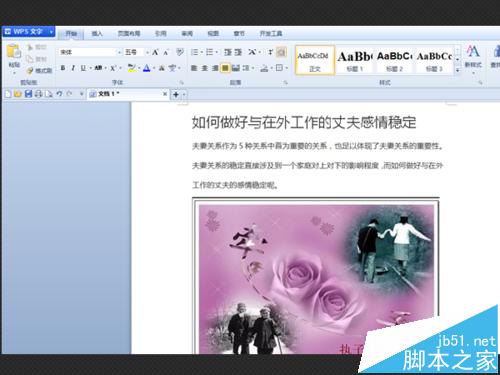
Task: Click the Print Preview icon
Action: [49, 94]
